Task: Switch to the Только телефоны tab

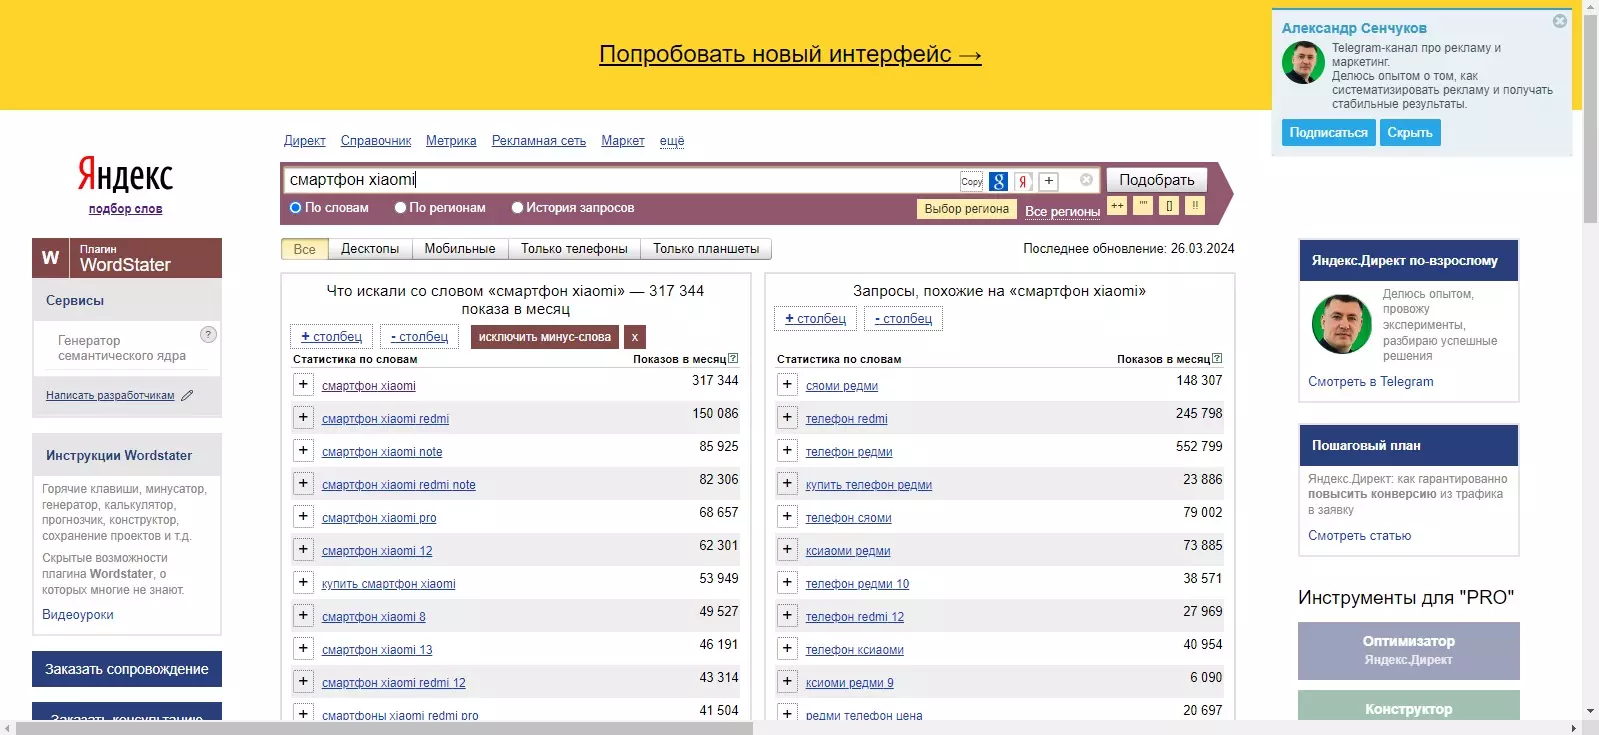Action: click(x=574, y=249)
